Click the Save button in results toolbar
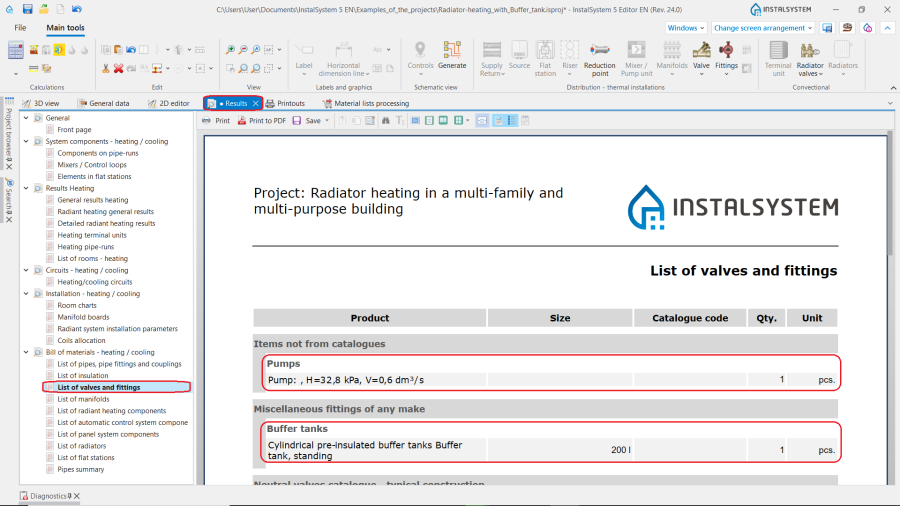 tap(307, 120)
